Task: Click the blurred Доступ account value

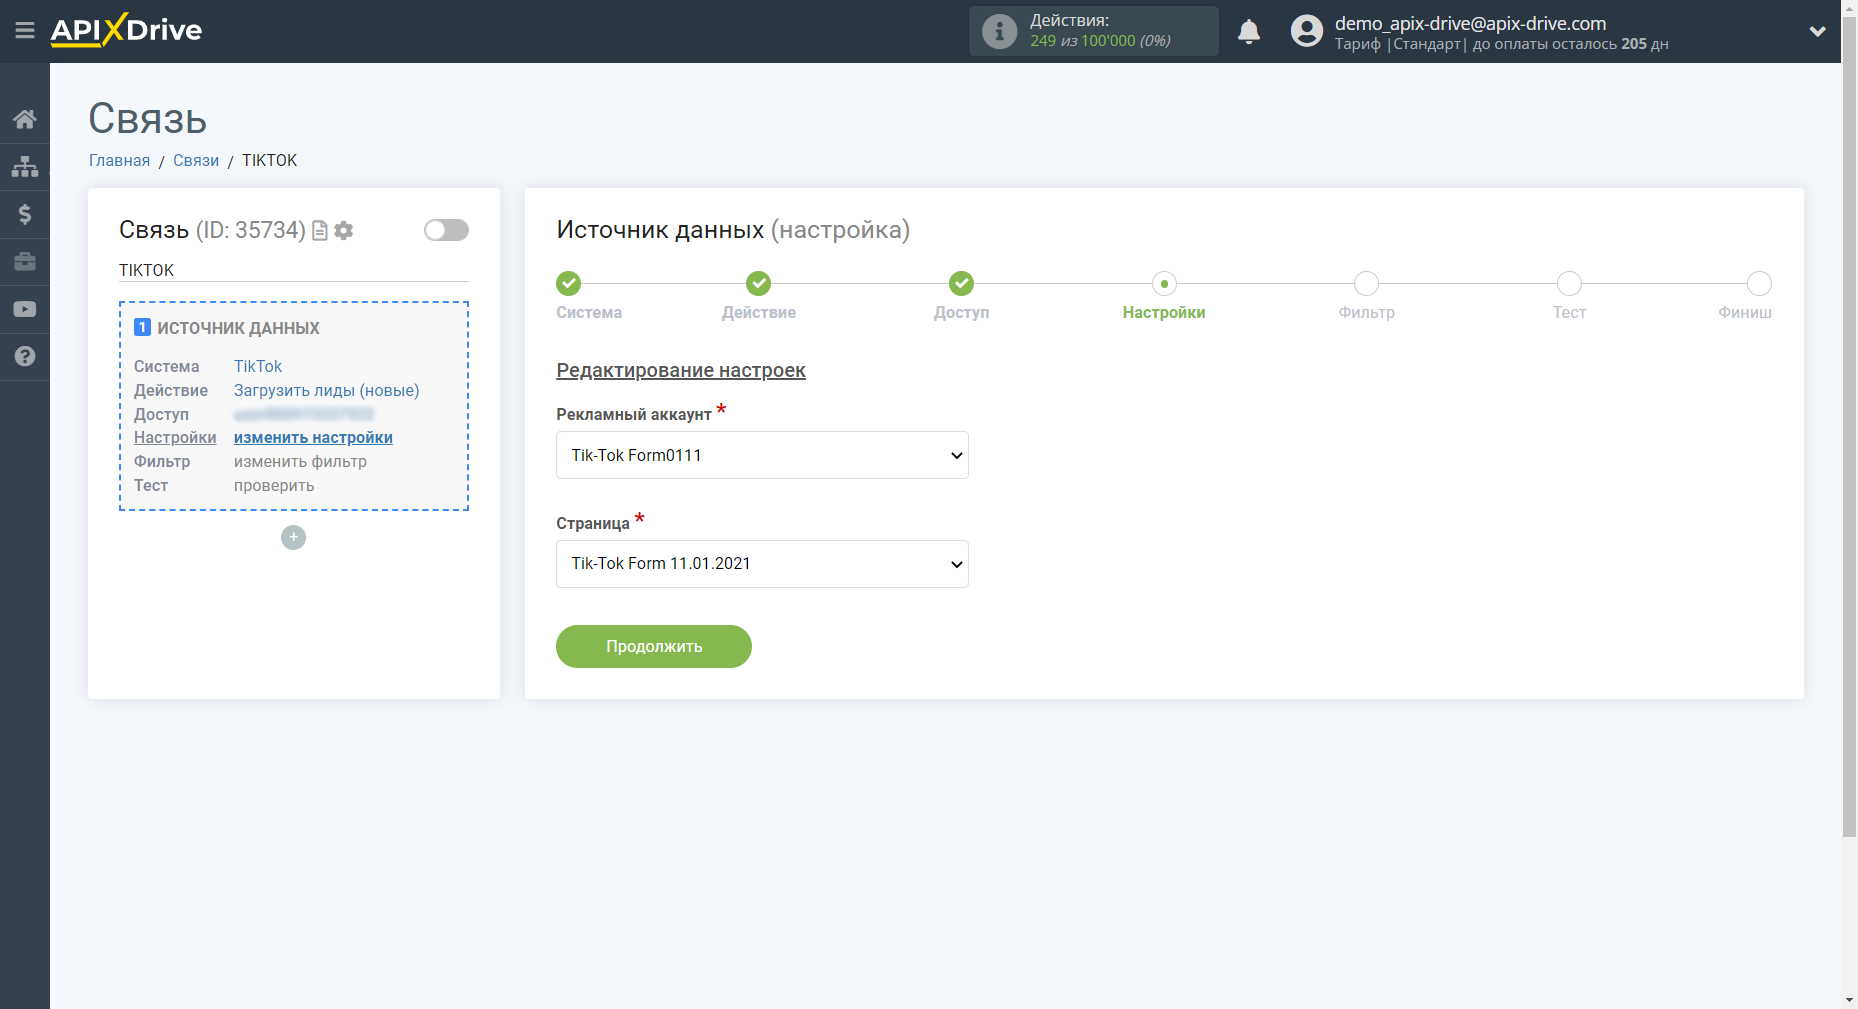Action: [x=304, y=415]
